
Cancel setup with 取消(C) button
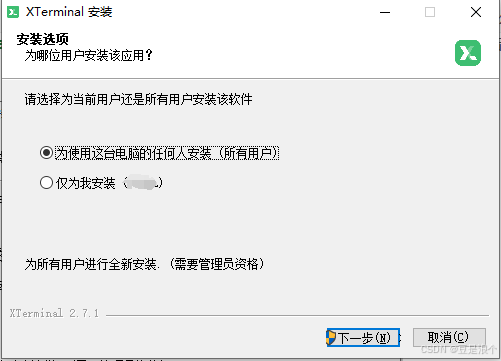[449, 337]
